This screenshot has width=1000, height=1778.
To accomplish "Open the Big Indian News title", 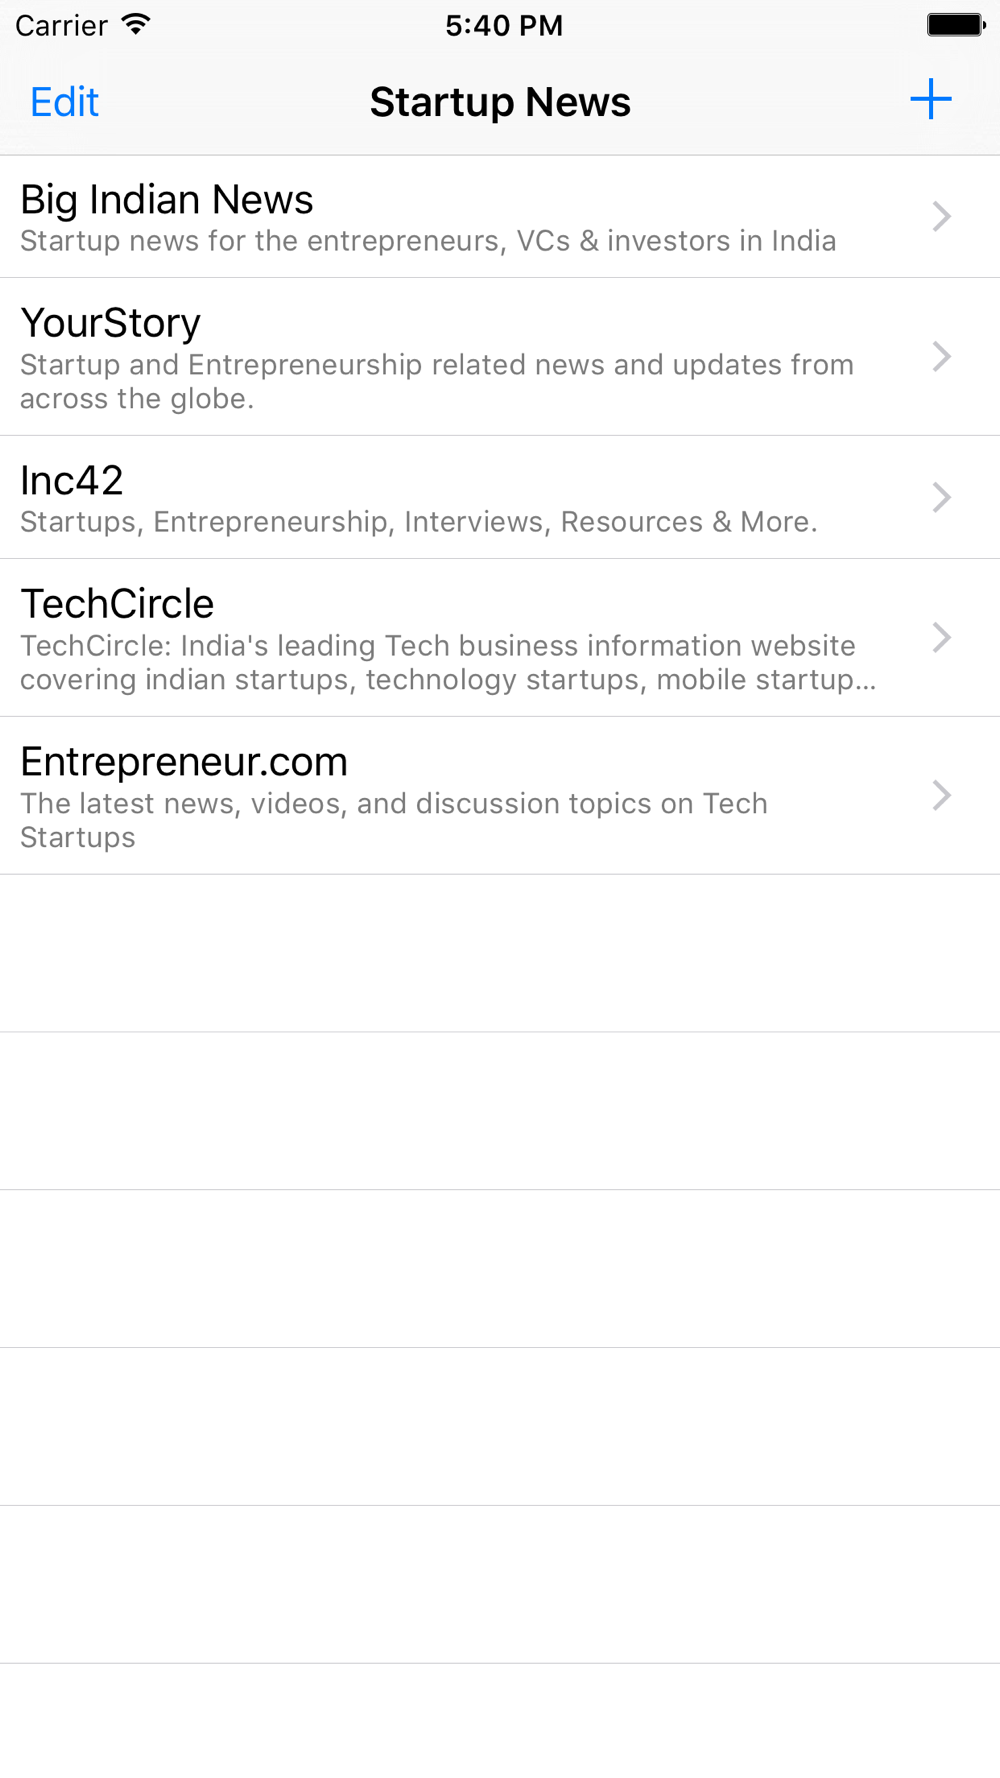I will click(x=167, y=200).
